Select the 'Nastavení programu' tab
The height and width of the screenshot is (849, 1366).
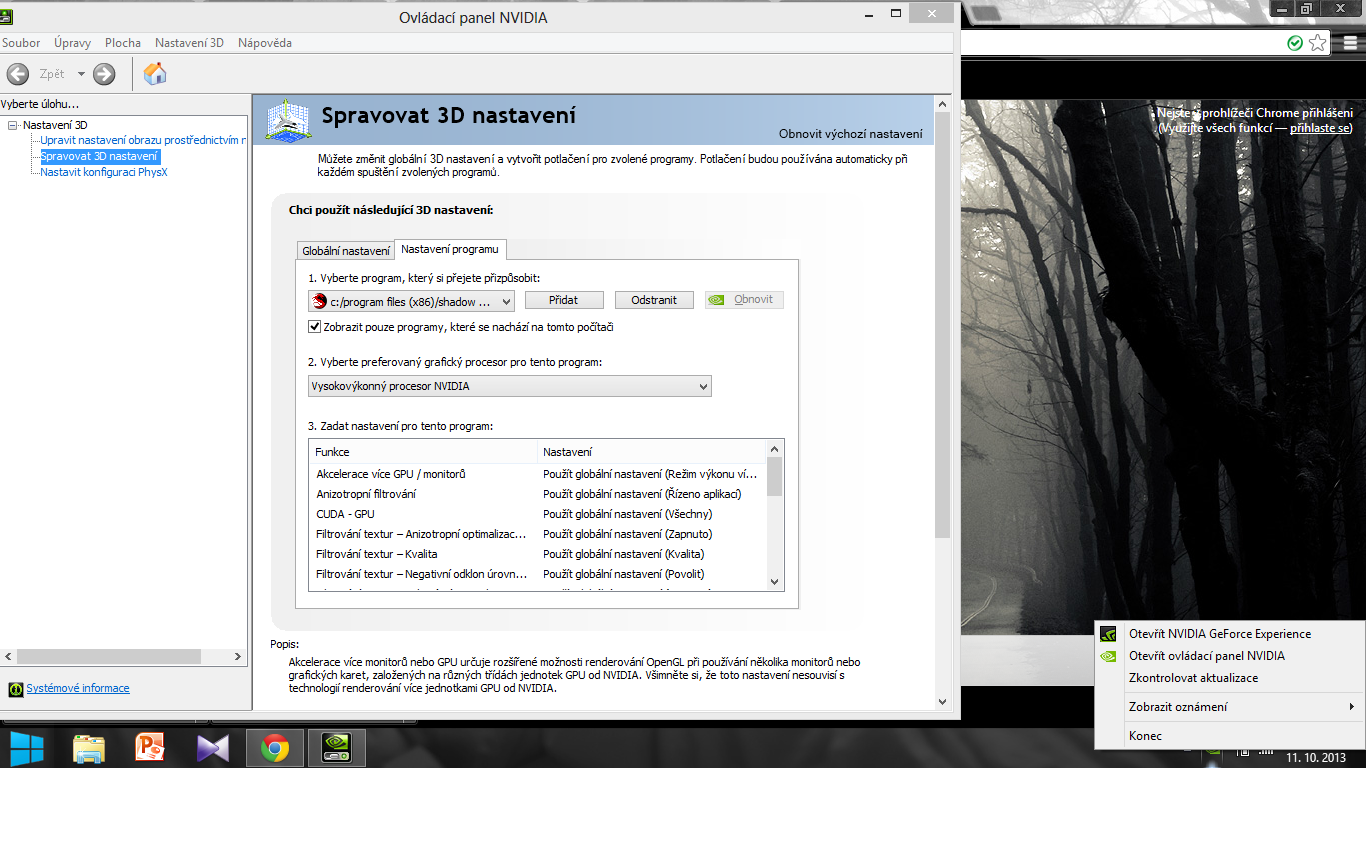pos(450,249)
